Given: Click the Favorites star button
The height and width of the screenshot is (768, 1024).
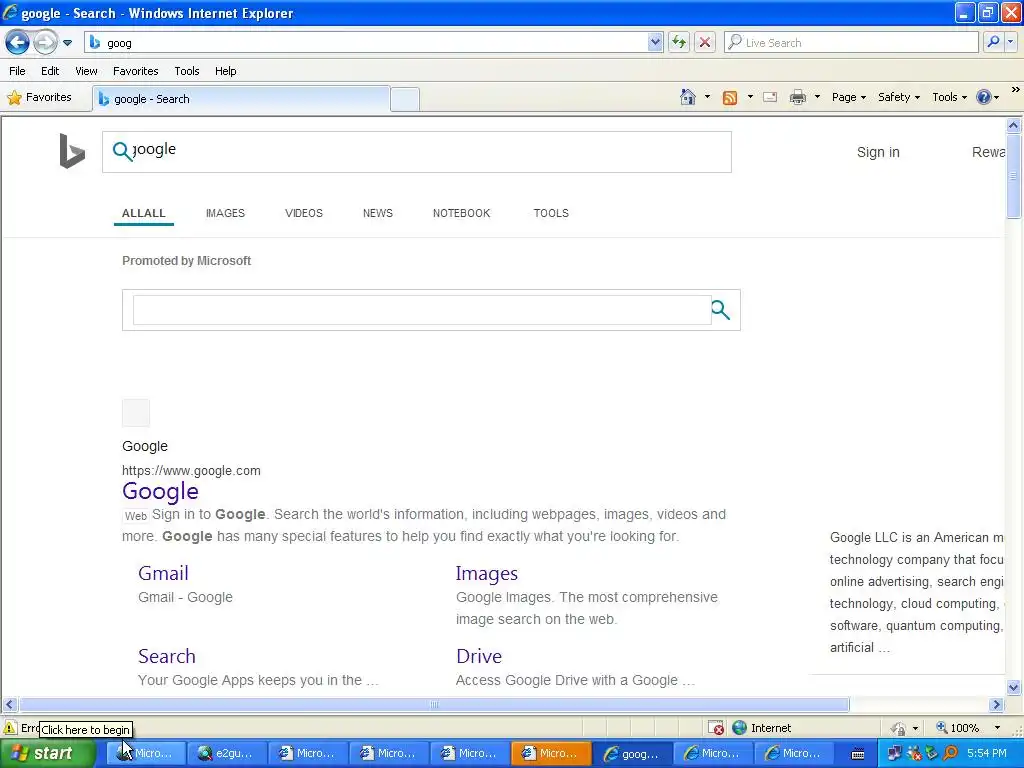Looking at the screenshot, I should pyautogui.click(x=39, y=98).
